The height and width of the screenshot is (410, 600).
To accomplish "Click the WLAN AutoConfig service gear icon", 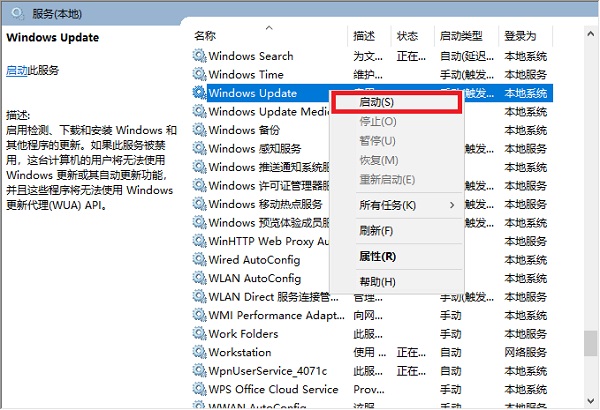I will pyautogui.click(x=199, y=278).
